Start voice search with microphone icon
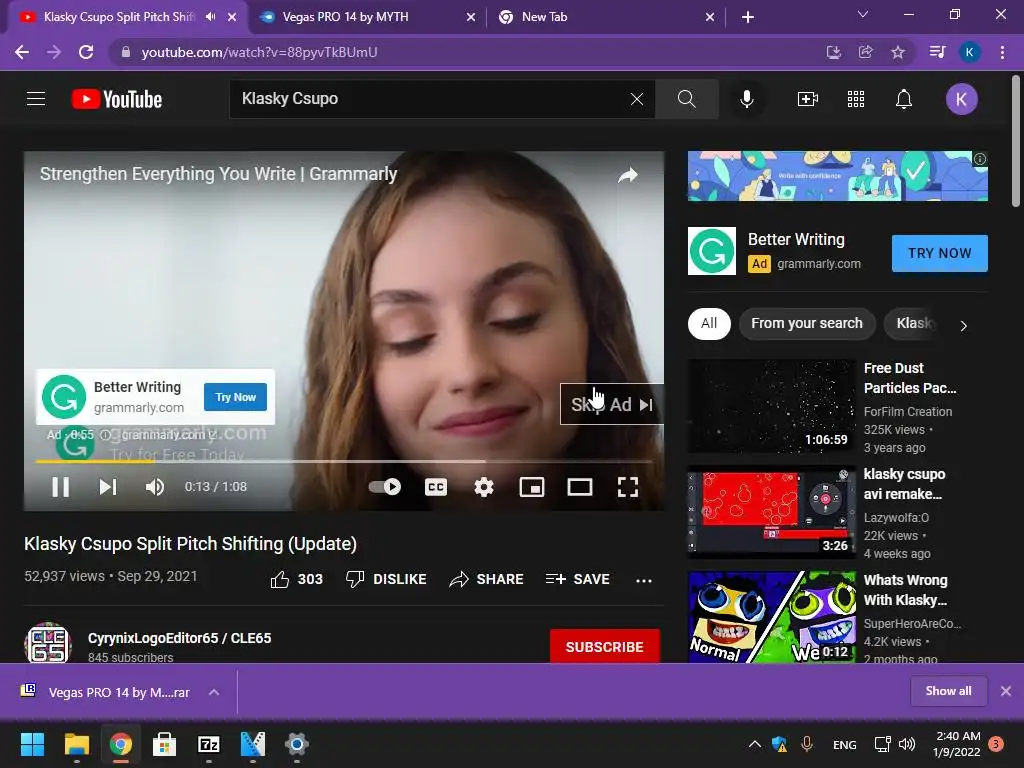This screenshot has width=1024, height=768. click(747, 99)
